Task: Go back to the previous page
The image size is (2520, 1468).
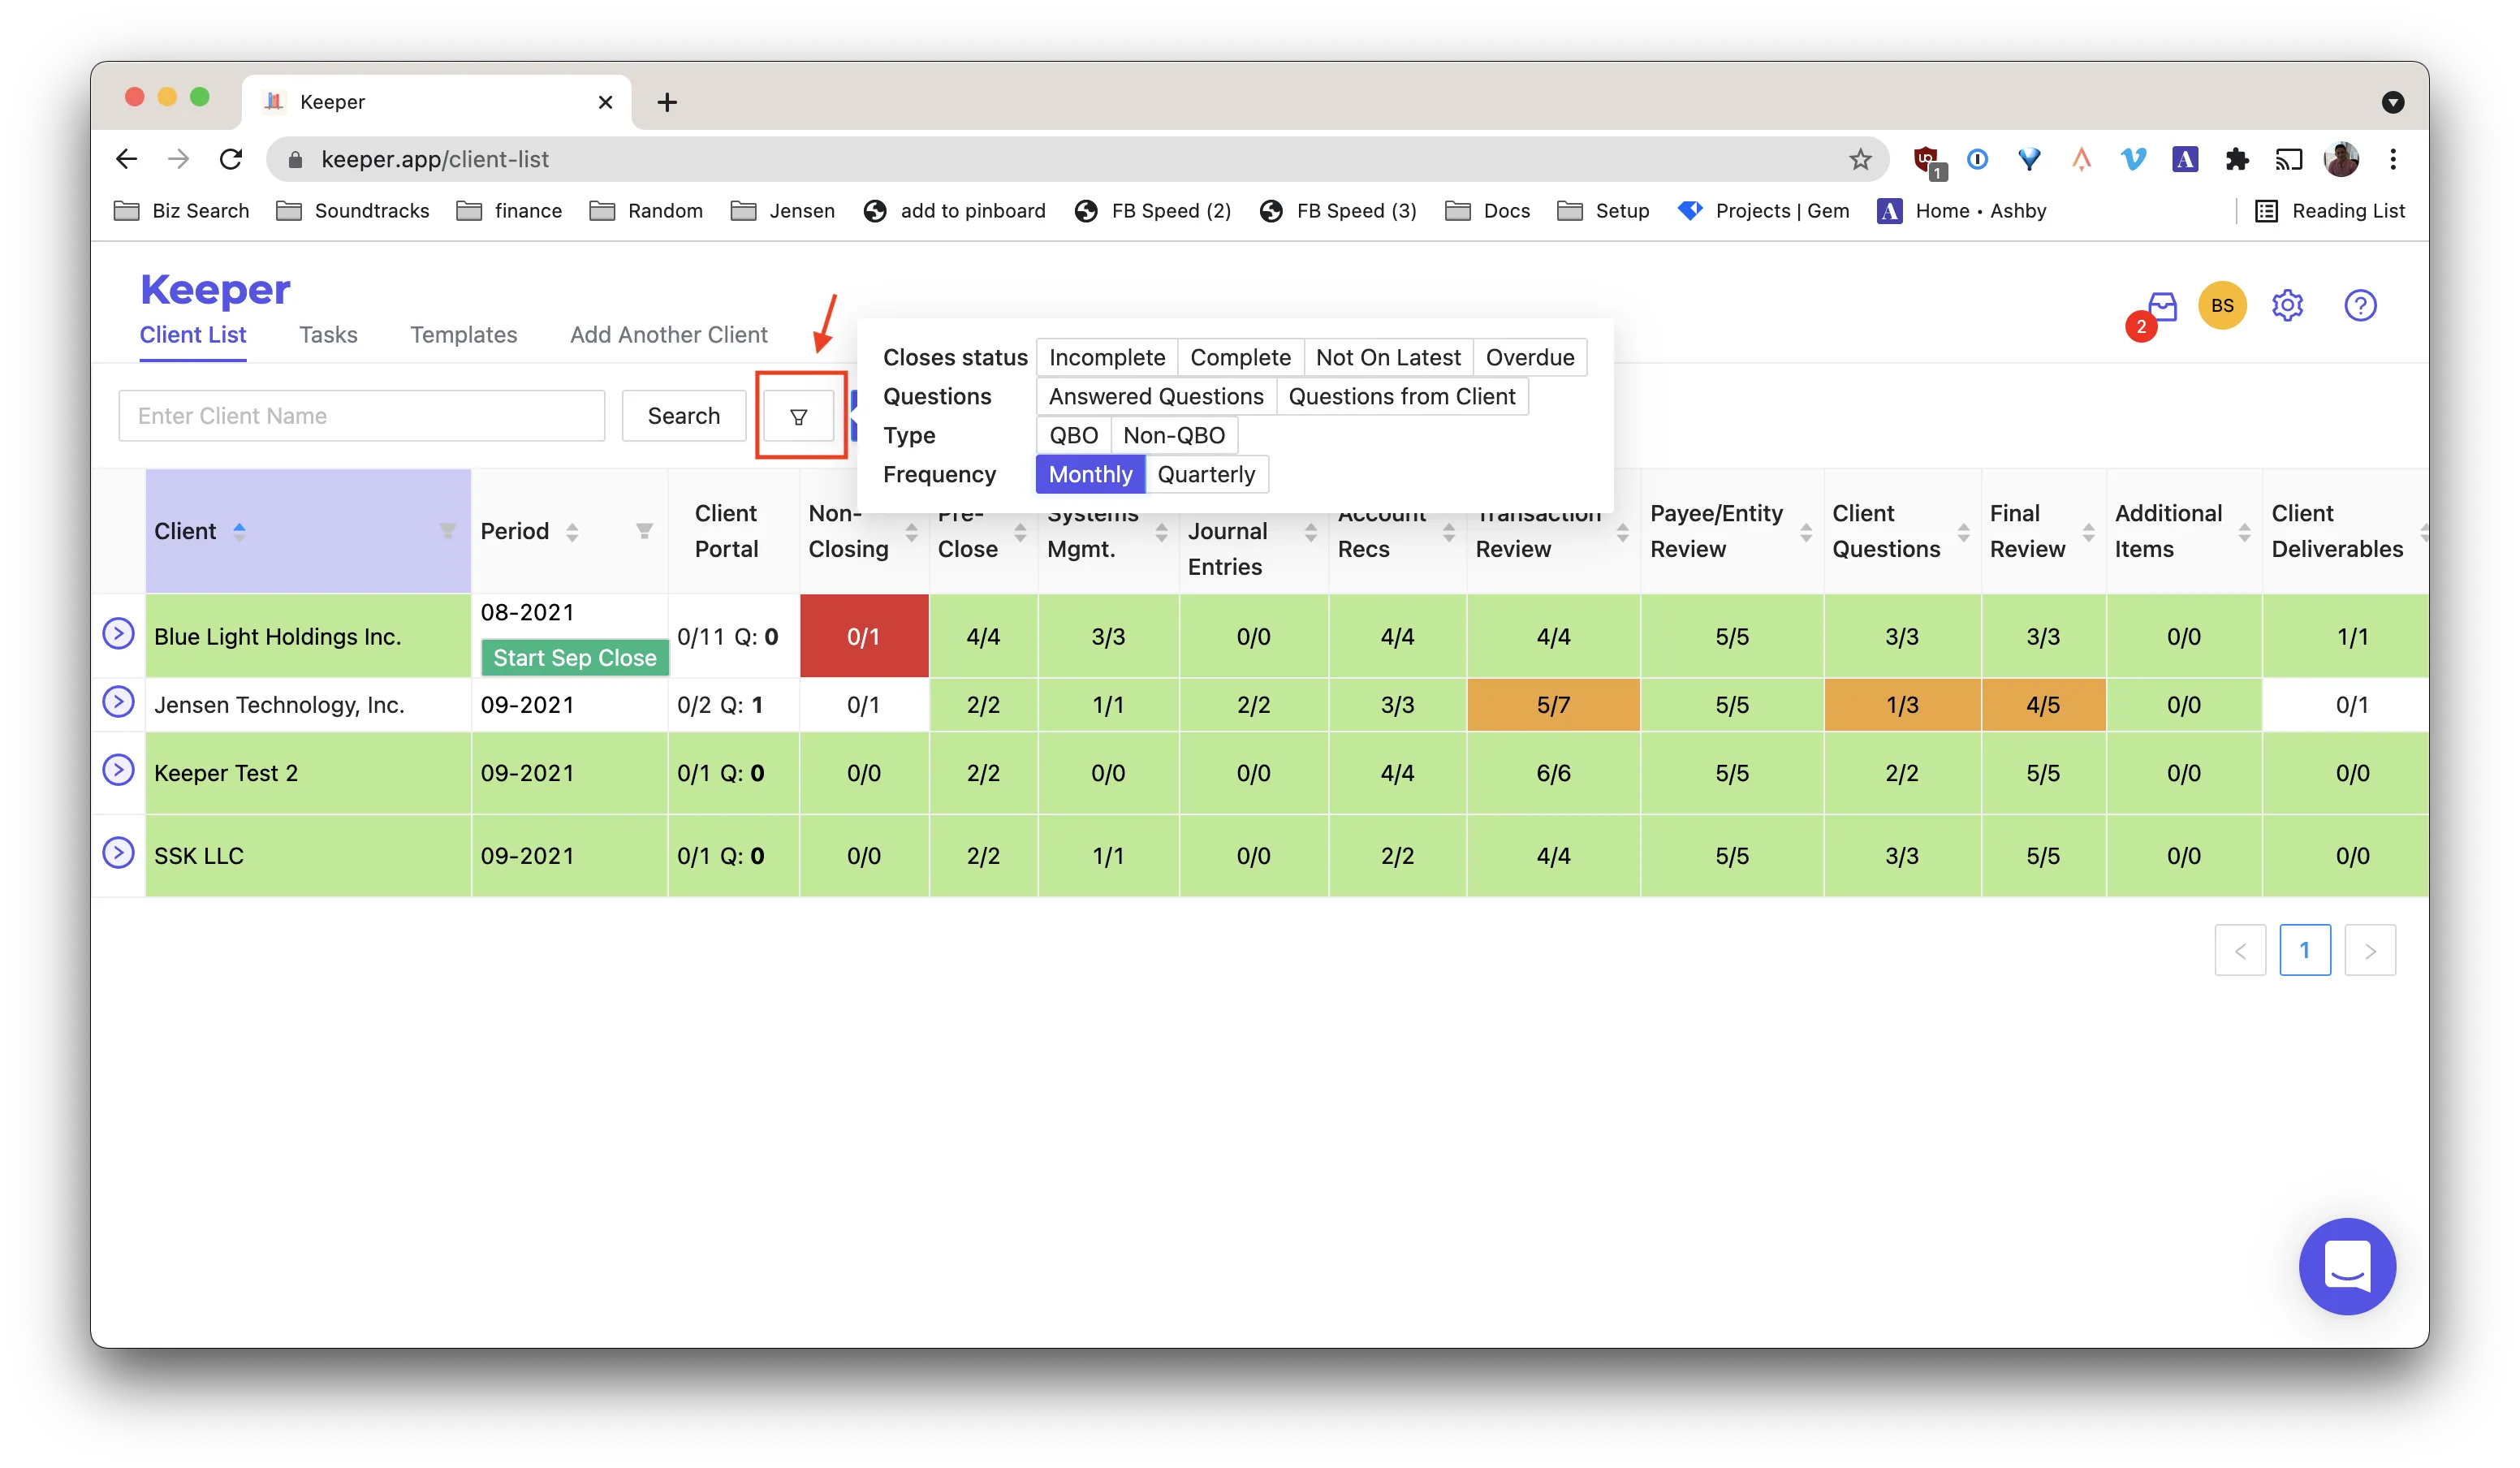Action: pyautogui.click(x=126, y=159)
